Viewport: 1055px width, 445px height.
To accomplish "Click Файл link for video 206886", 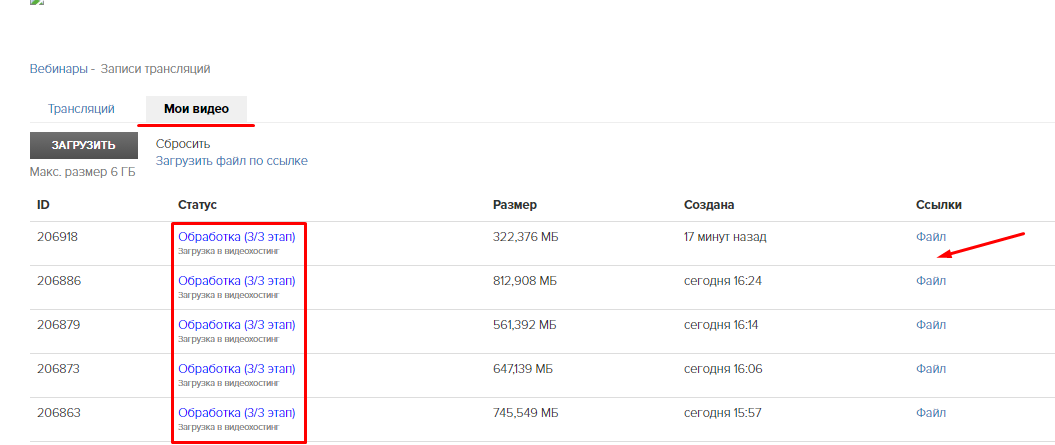I will (930, 281).
